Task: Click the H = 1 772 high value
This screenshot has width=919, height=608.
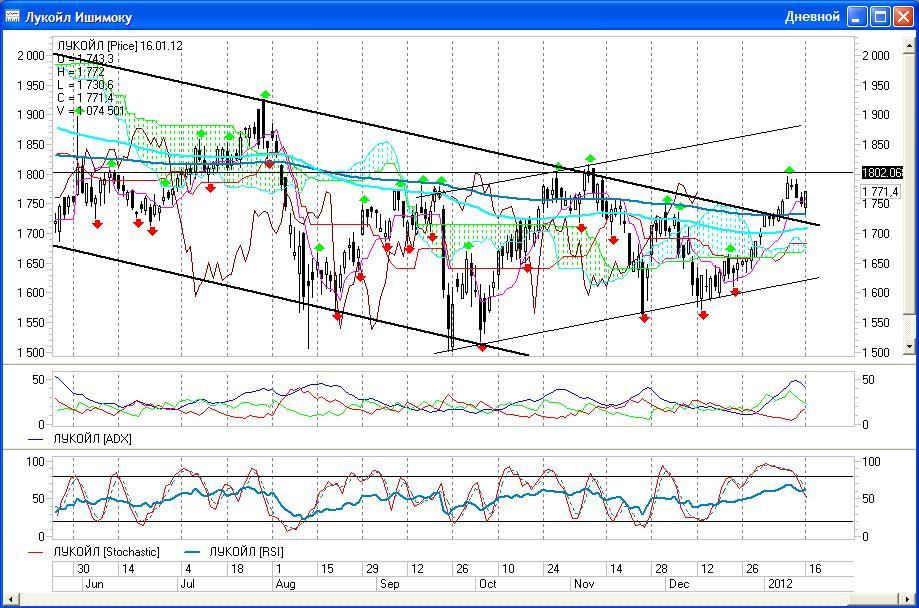Action: click(81, 72)
